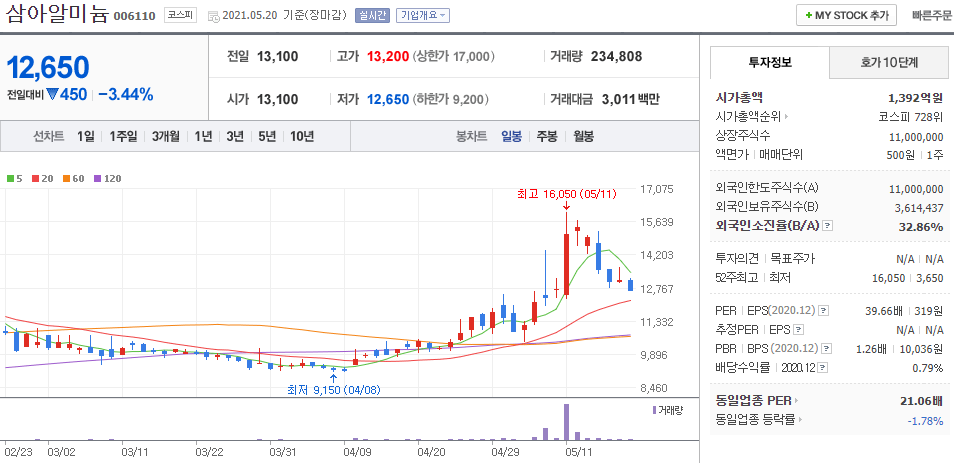Click the clock icon beside the date
Viewport: 954px width, 463px height.
click(x=214, y=16)
